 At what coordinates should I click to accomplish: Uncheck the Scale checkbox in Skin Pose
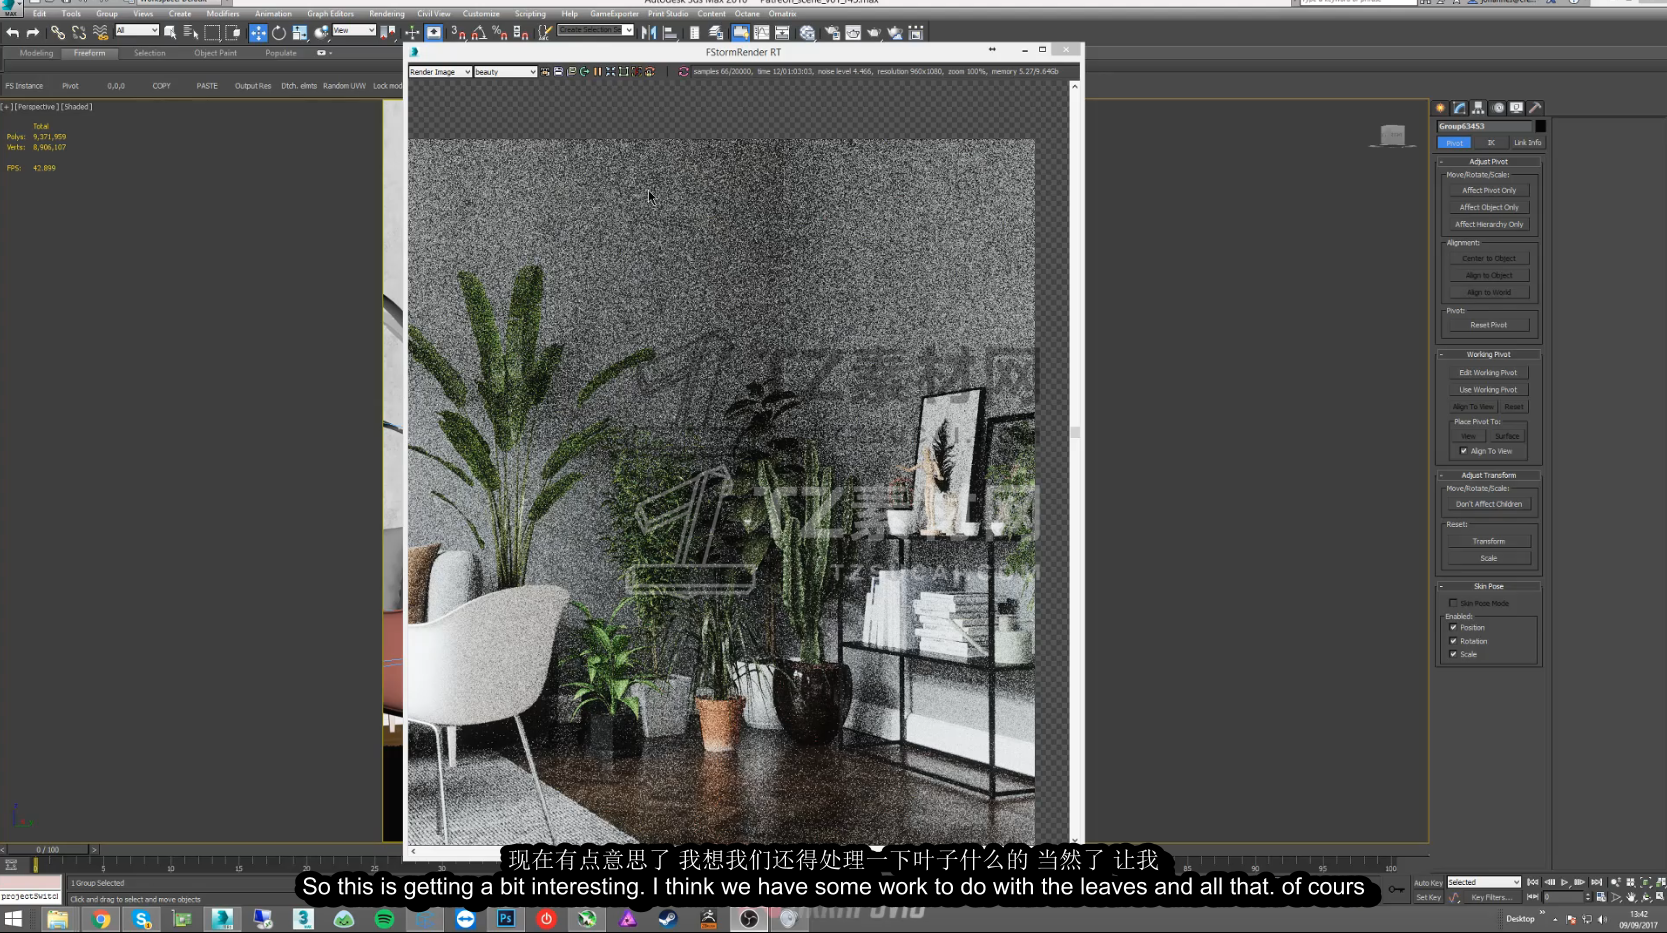pos(1453,654)
